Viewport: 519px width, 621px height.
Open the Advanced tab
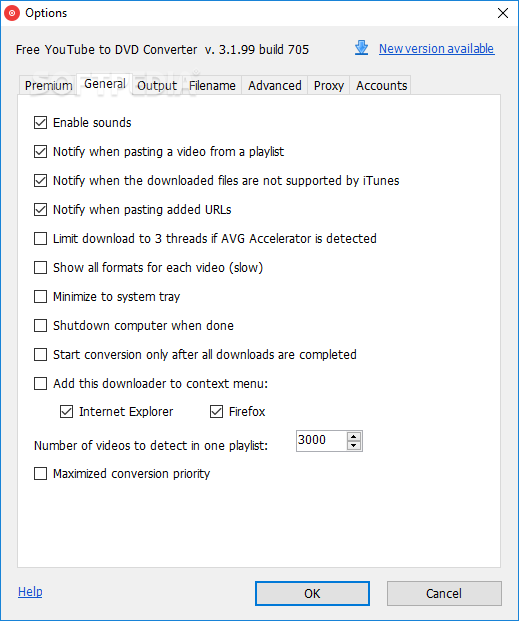point(275,86)
